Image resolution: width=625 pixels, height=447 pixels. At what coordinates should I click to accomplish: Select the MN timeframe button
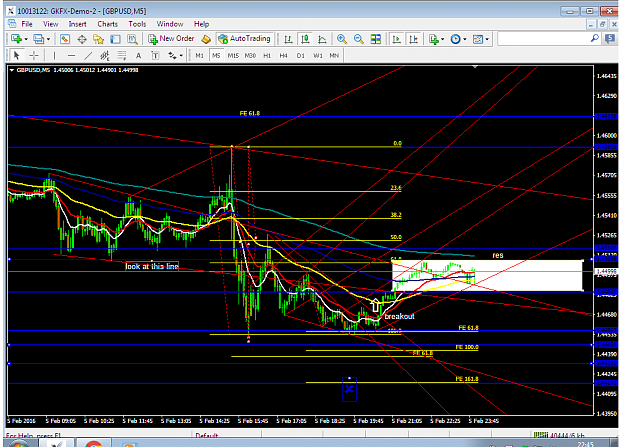334,55
